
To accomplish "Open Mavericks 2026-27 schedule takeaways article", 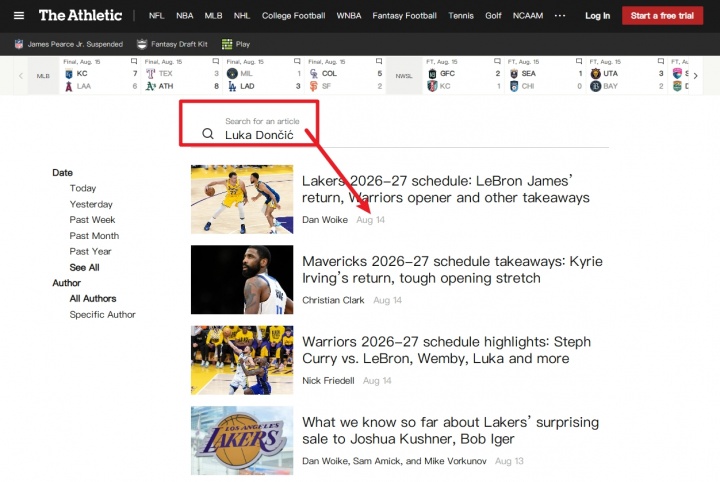I will [452, 269].
